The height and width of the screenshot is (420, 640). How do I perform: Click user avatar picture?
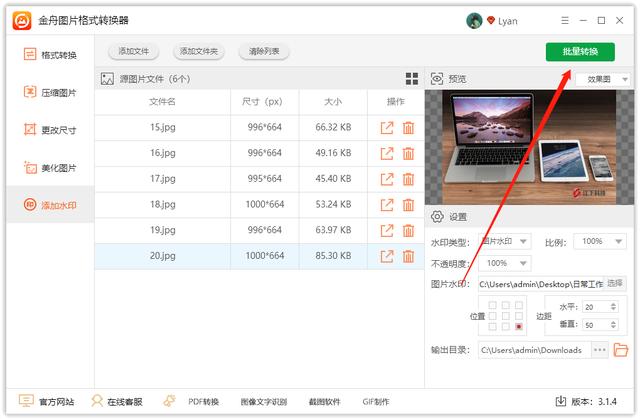point(474,21)
